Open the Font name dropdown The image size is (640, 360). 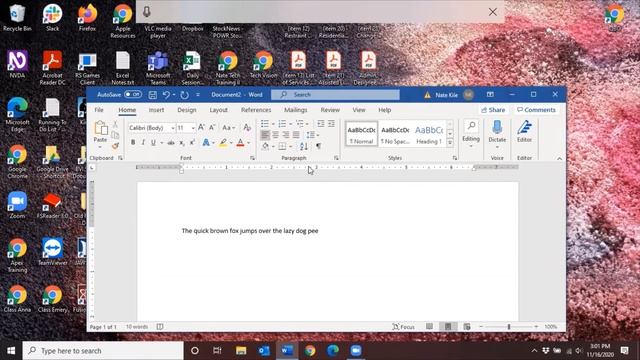pyautogui.click(x=173, y=128)
